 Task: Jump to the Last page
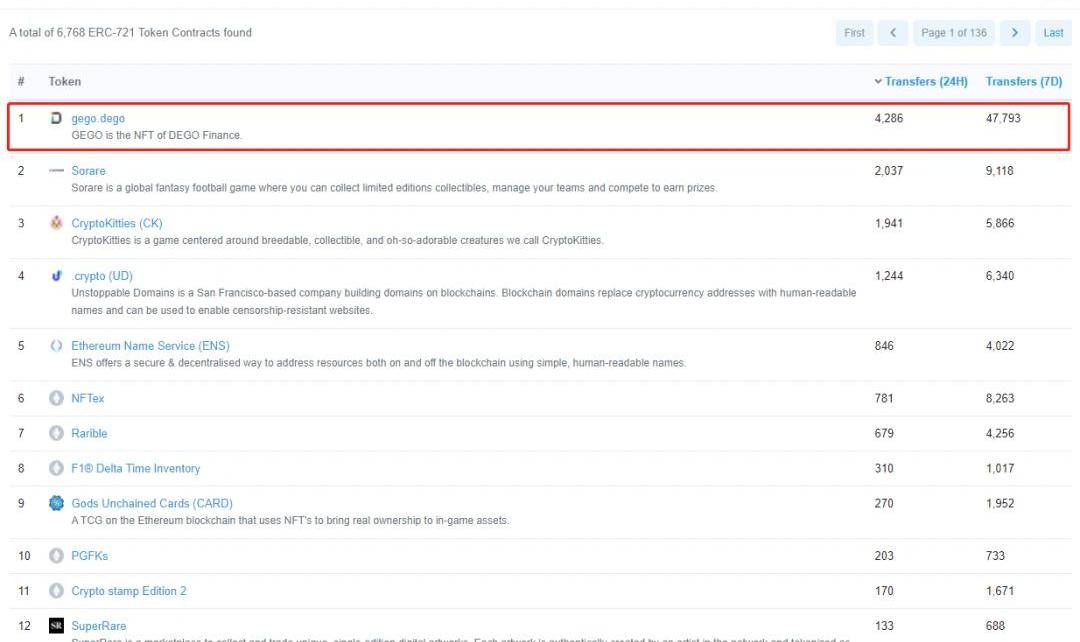pos(1053,32)
